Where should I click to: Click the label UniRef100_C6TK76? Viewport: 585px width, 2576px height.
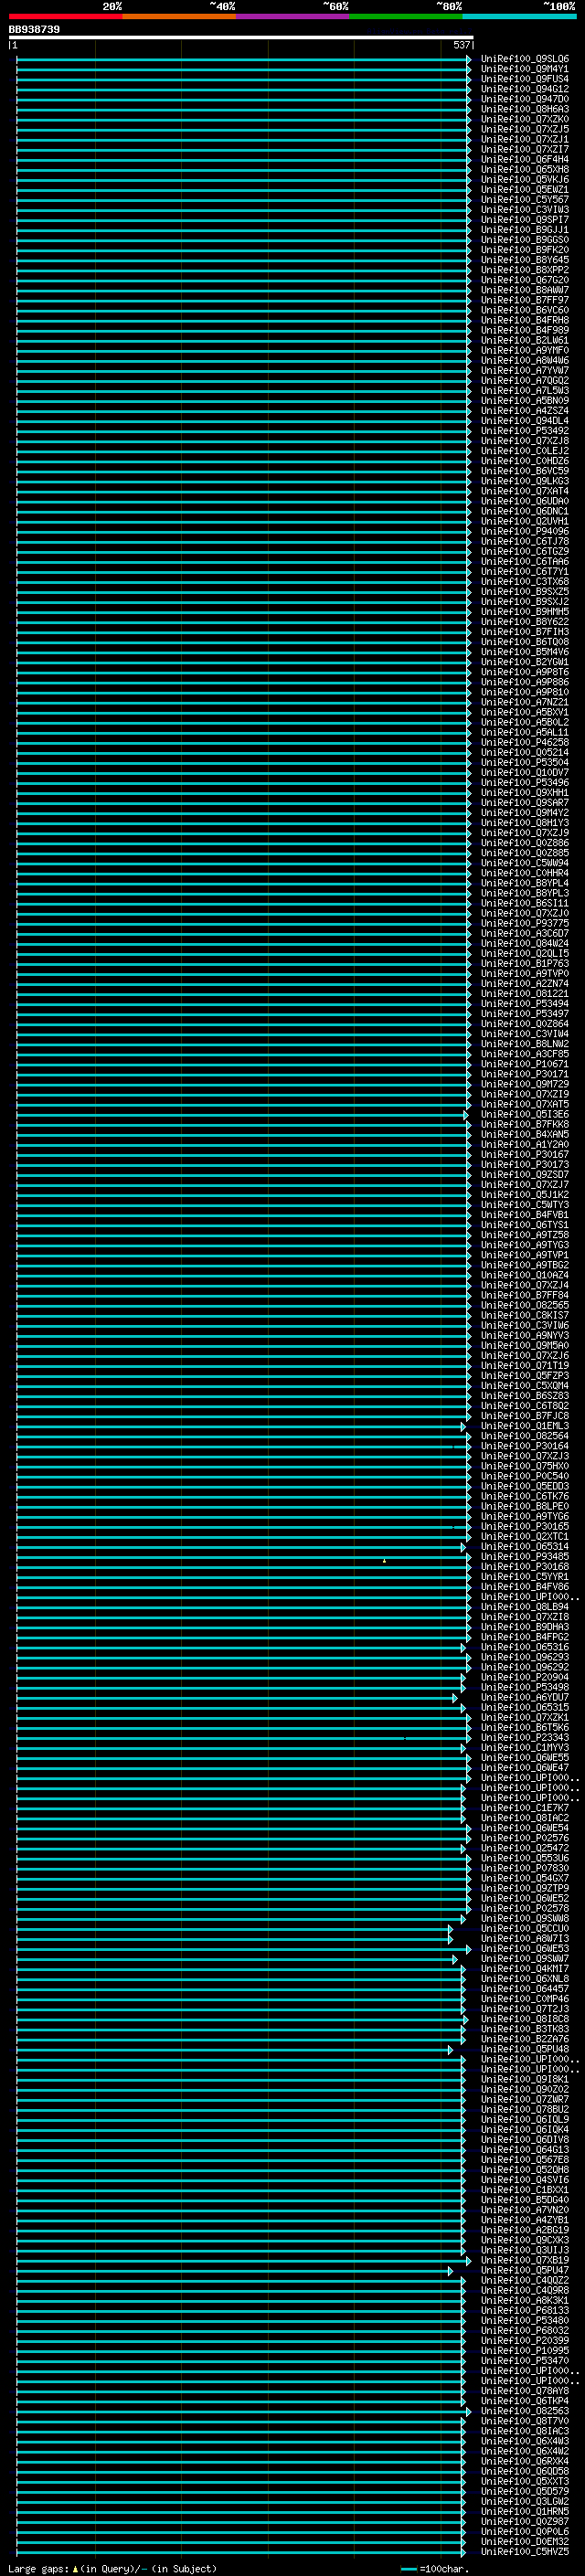524,1496
